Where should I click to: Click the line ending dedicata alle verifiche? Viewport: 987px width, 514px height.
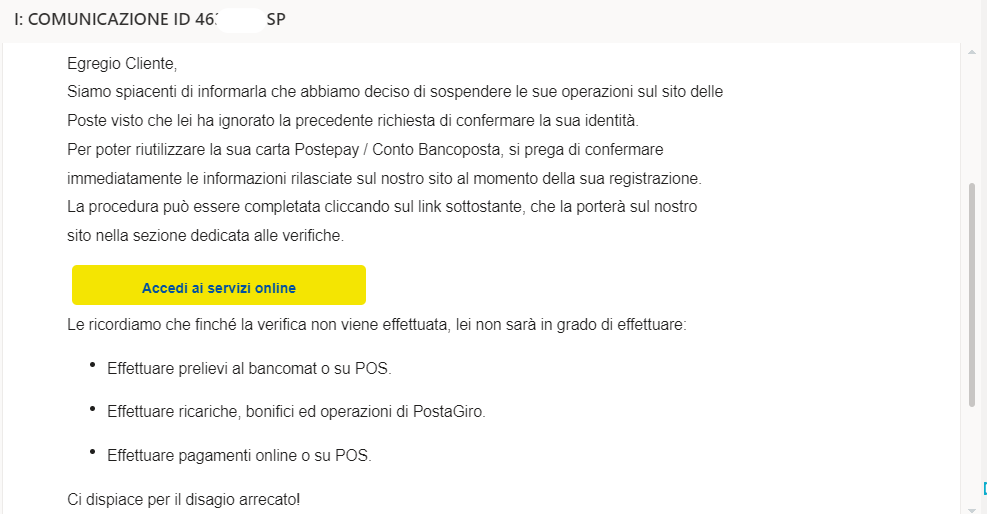(x=205, y=237)
